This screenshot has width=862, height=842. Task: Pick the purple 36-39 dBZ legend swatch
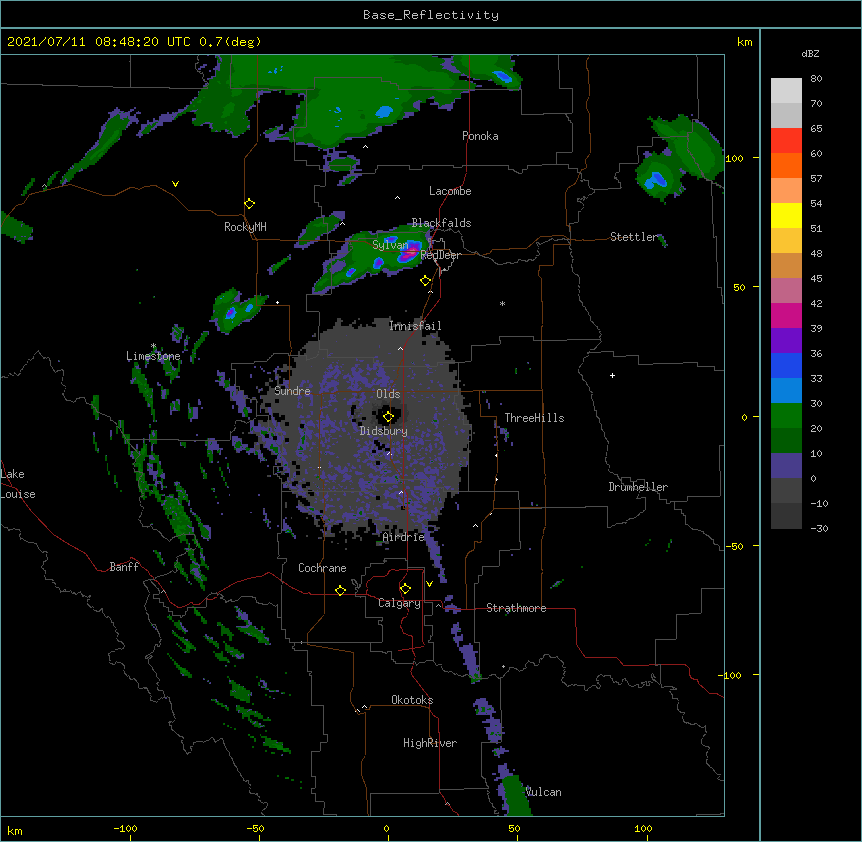[786, 340]
